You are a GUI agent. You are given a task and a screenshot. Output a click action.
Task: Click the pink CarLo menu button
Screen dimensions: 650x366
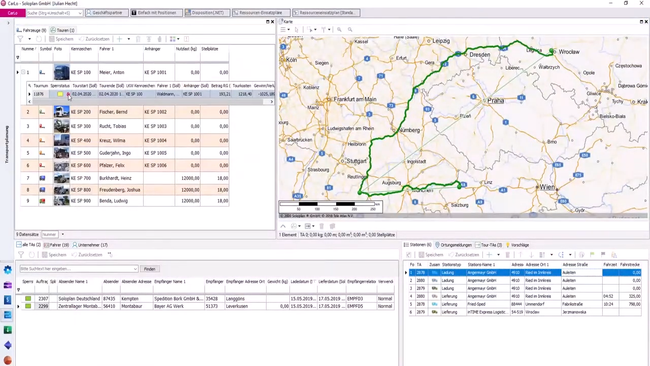coord(13,13)
